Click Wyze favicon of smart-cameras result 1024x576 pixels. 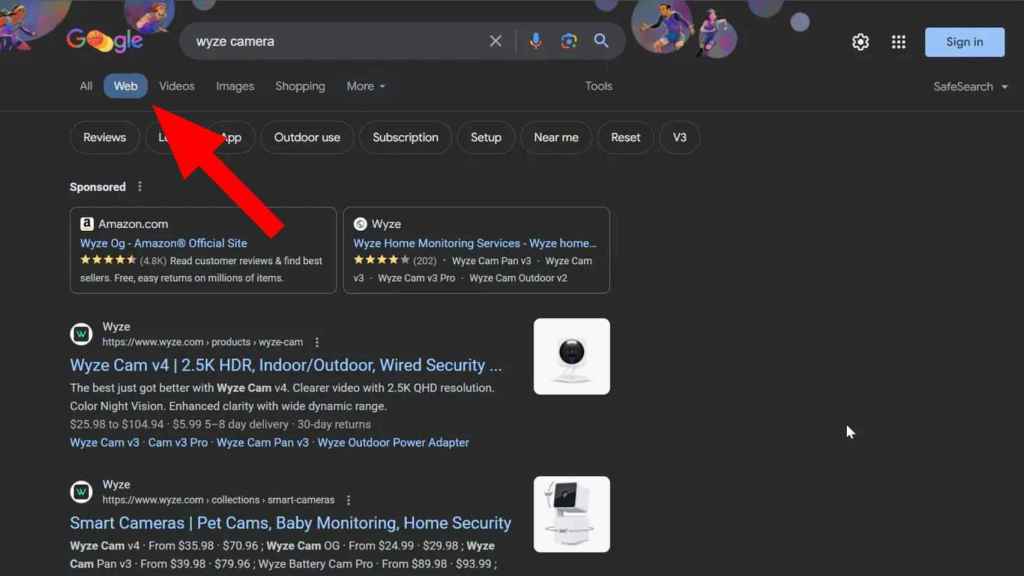pos(81,492)
